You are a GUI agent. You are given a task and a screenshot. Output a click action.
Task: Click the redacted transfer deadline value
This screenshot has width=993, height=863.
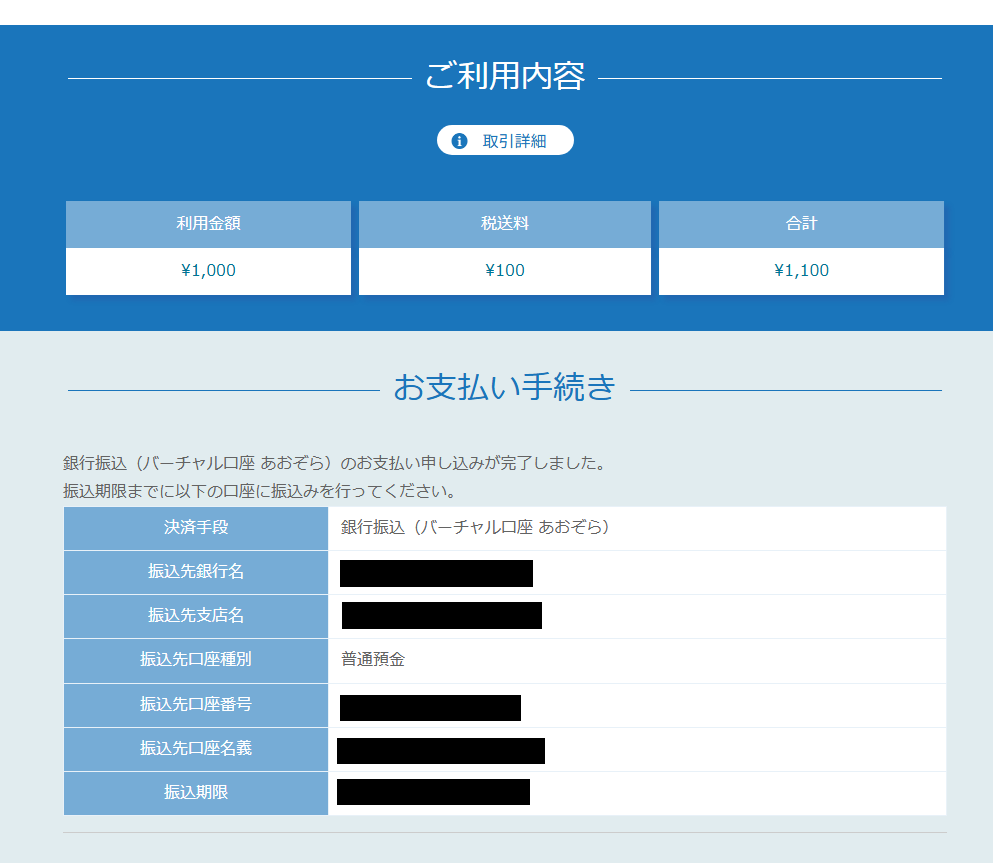[434, 792]
